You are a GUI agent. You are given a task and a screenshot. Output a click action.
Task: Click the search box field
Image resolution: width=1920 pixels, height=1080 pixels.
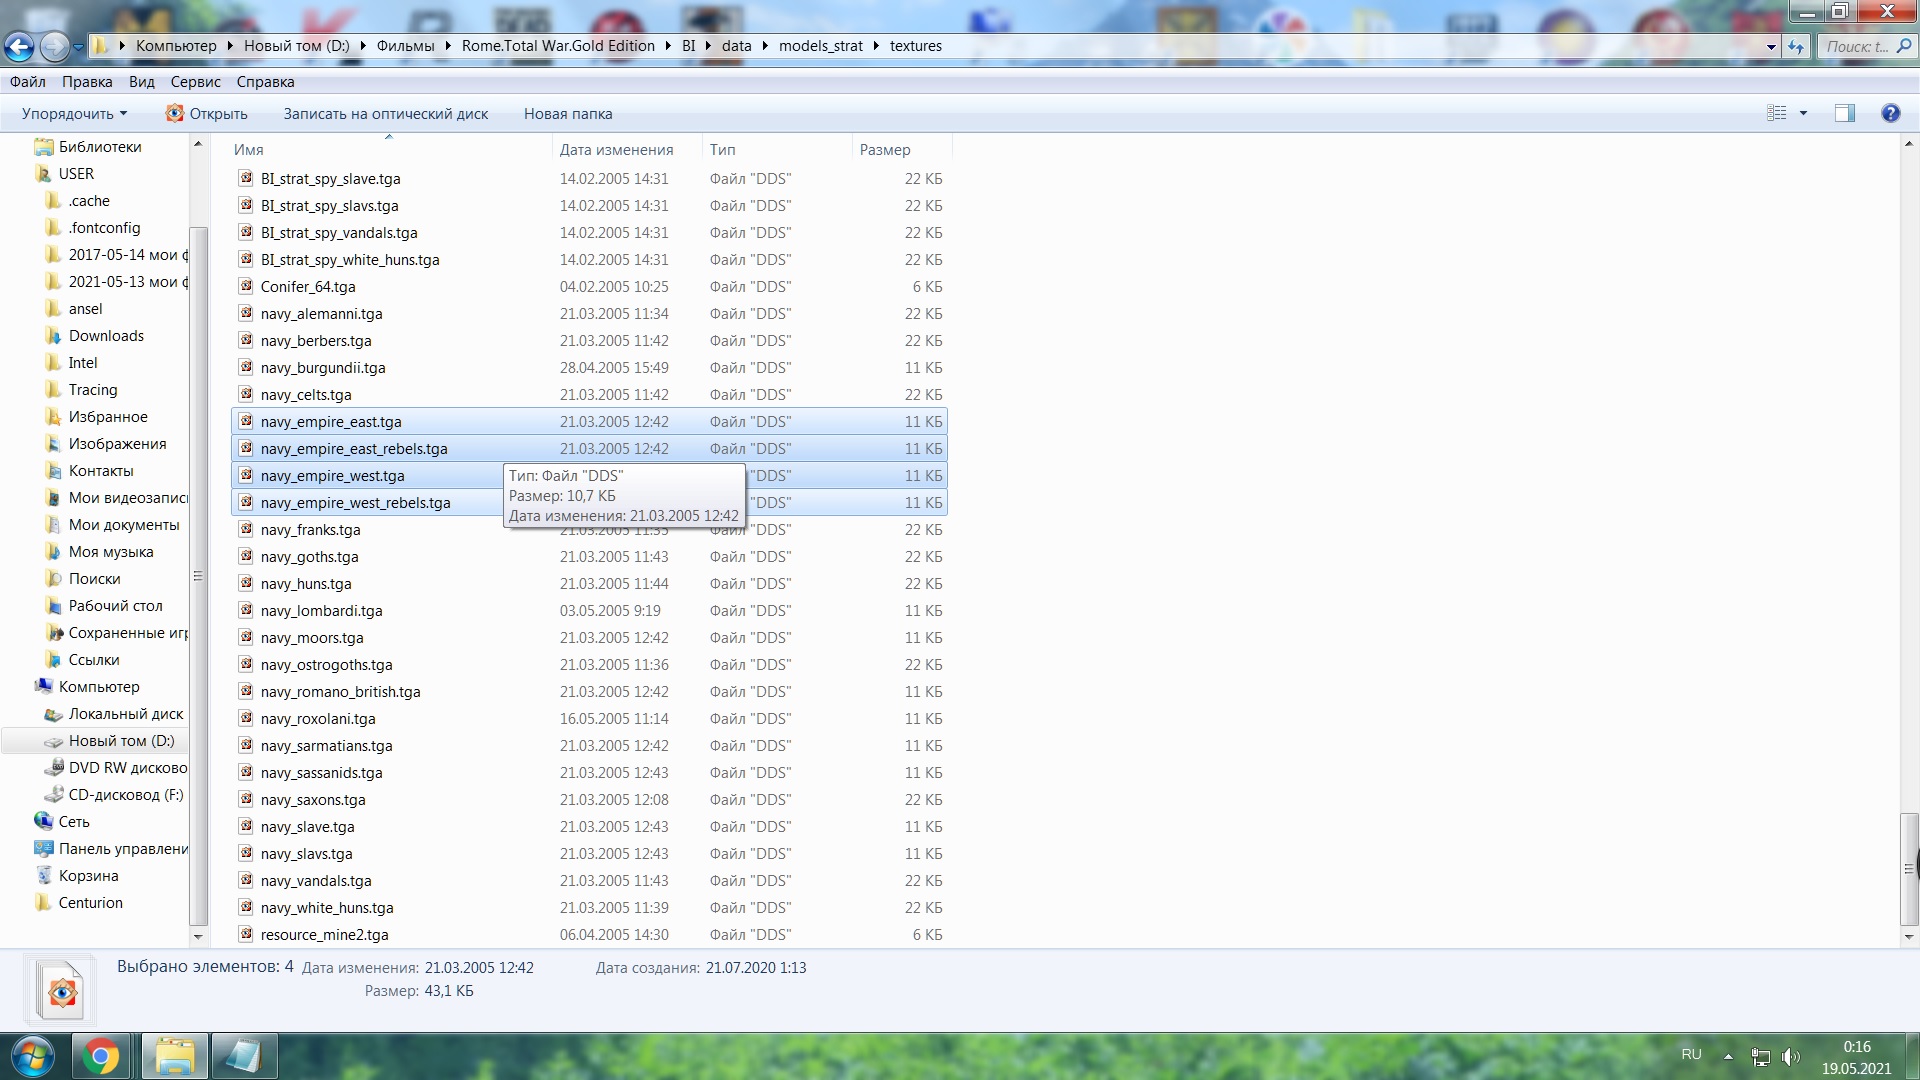(1857, 46)
